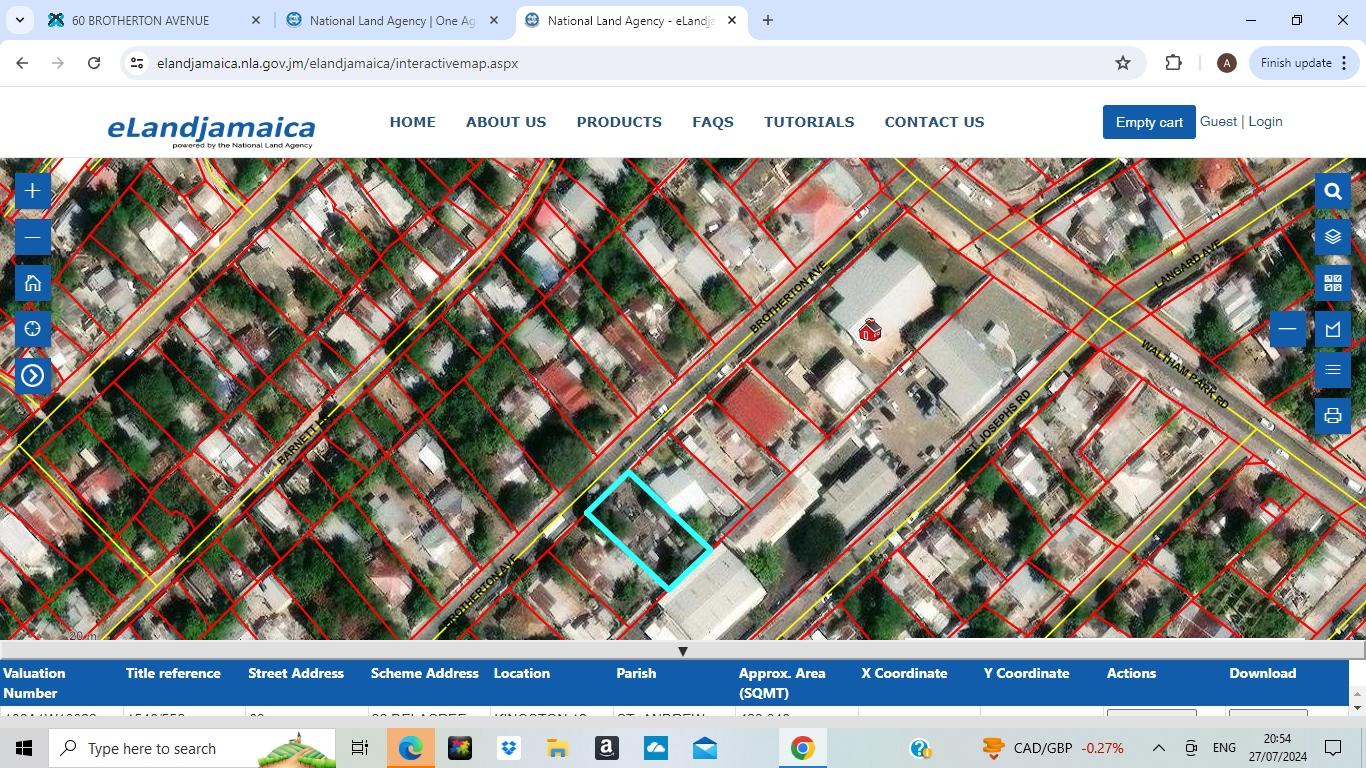Open TUTORIALS page
The width and height of the screenshot is (1366, 768).
click(809, 122)
